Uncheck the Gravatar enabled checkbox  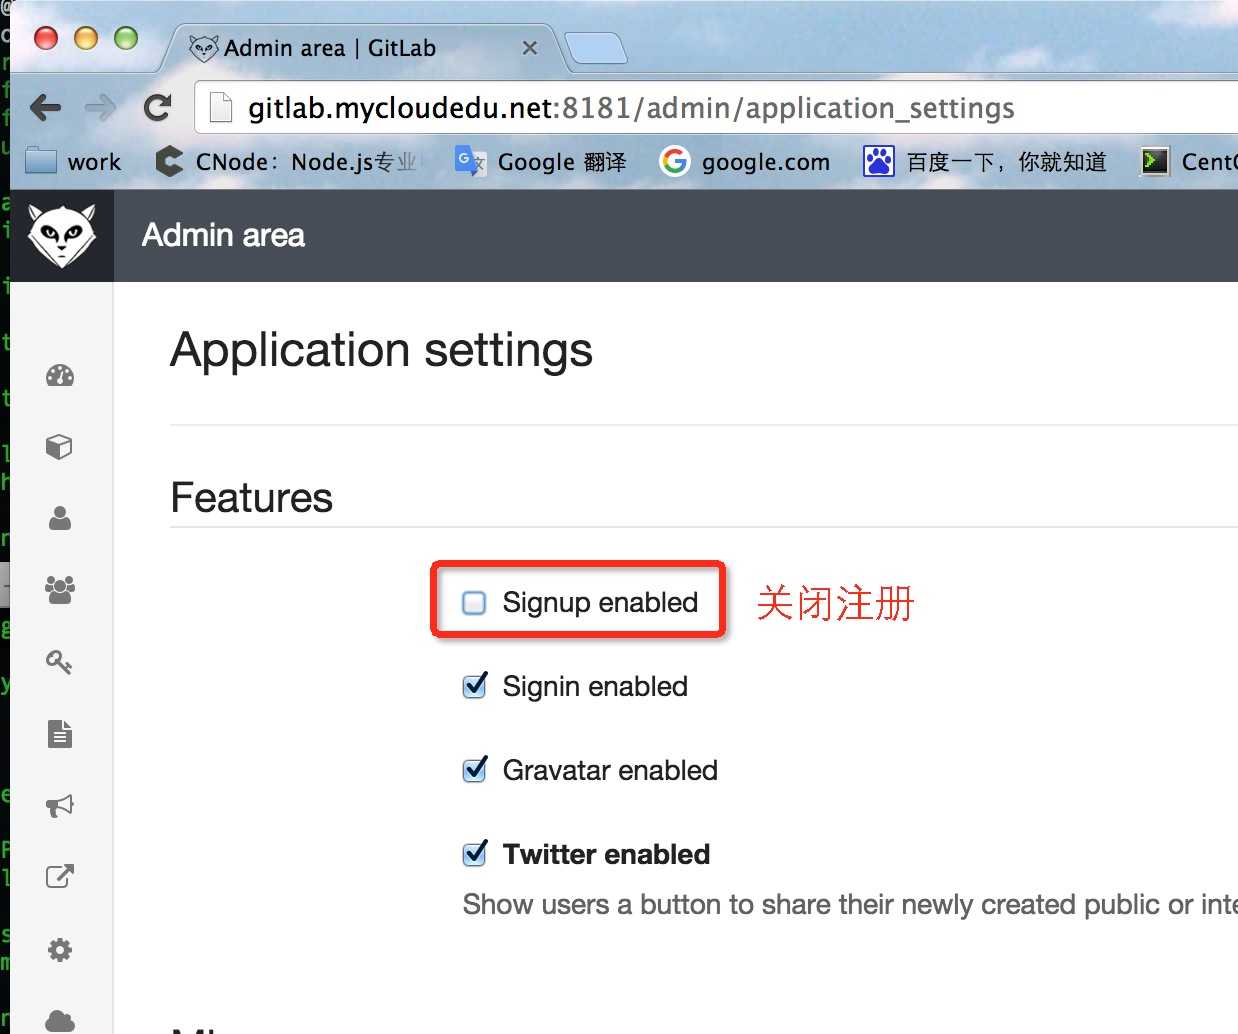tap(475, 770)
